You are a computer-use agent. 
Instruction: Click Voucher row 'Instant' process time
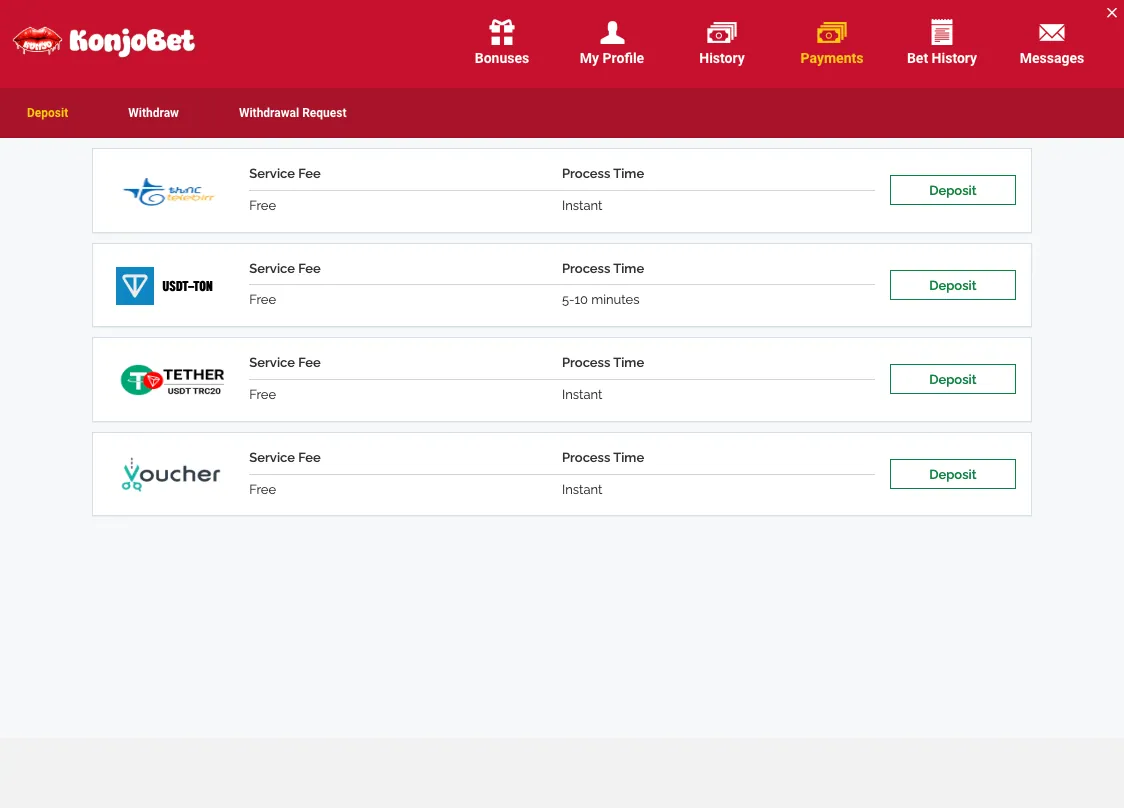click(581, 490)
